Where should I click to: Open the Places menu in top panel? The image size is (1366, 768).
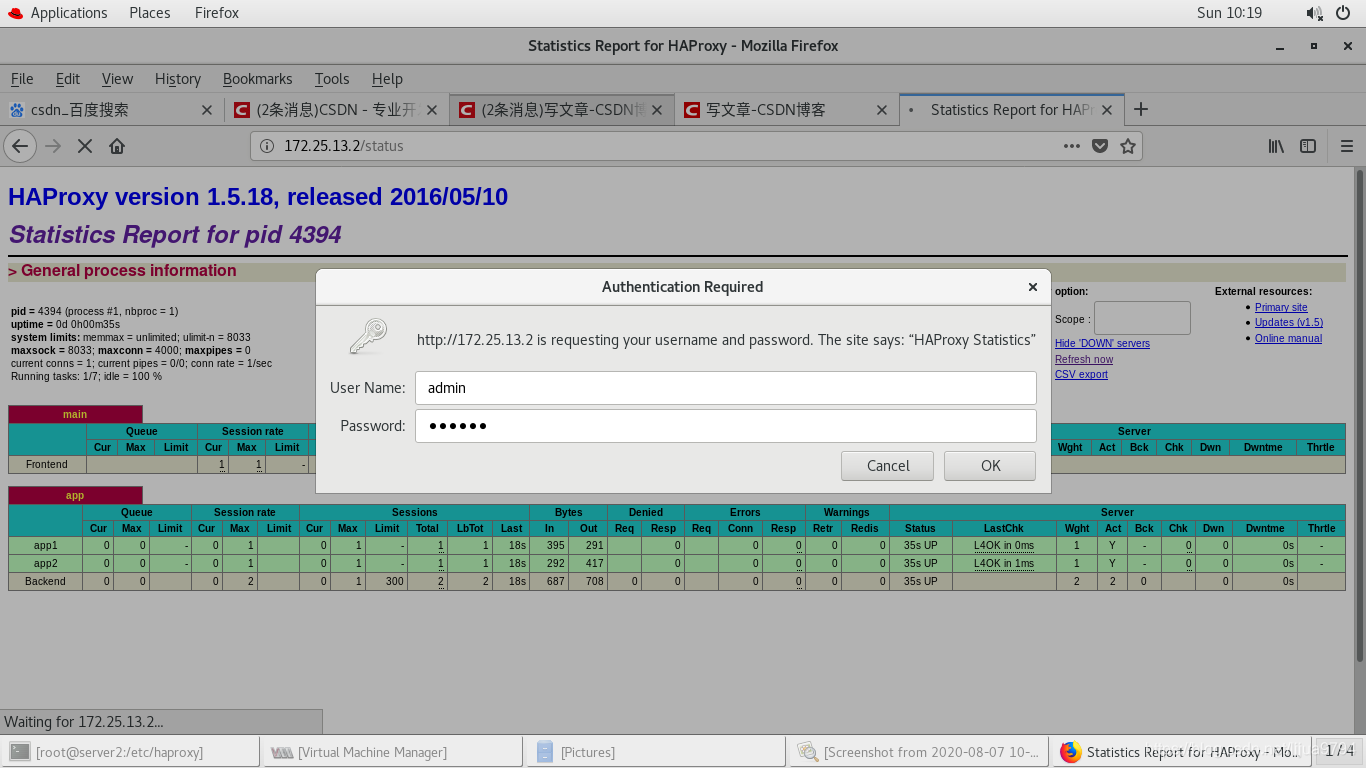click(150, 13)
